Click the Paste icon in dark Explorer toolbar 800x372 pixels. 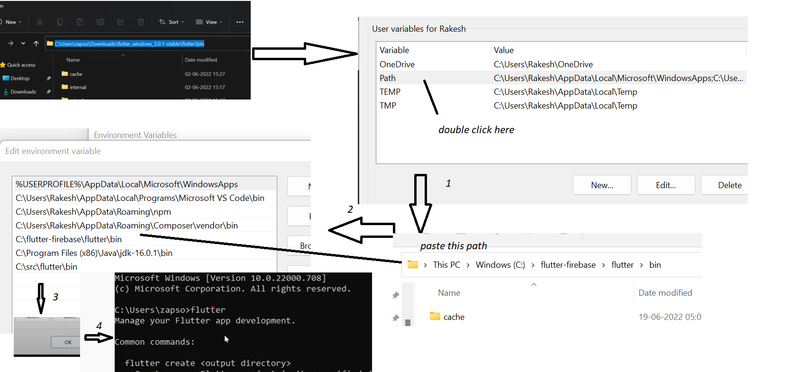80,22
